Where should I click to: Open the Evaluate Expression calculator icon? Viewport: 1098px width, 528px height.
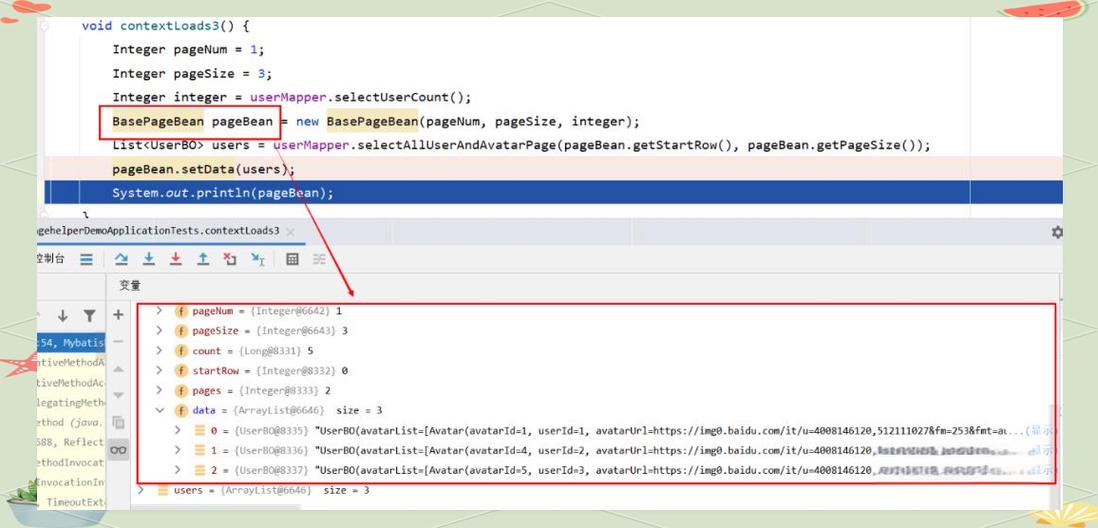coord(293,259)
